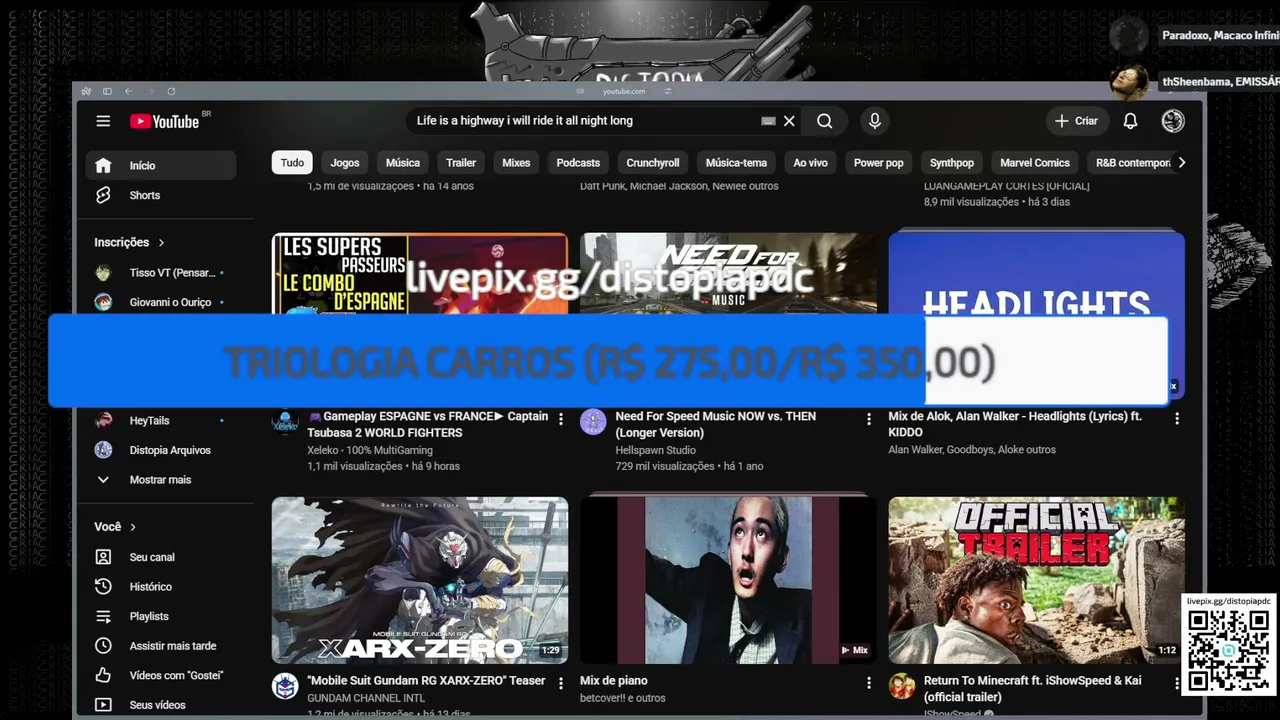Open Need For Speed Music NOW vs. THEN title
1280x720 pixels.
click(x=716, y=425)
